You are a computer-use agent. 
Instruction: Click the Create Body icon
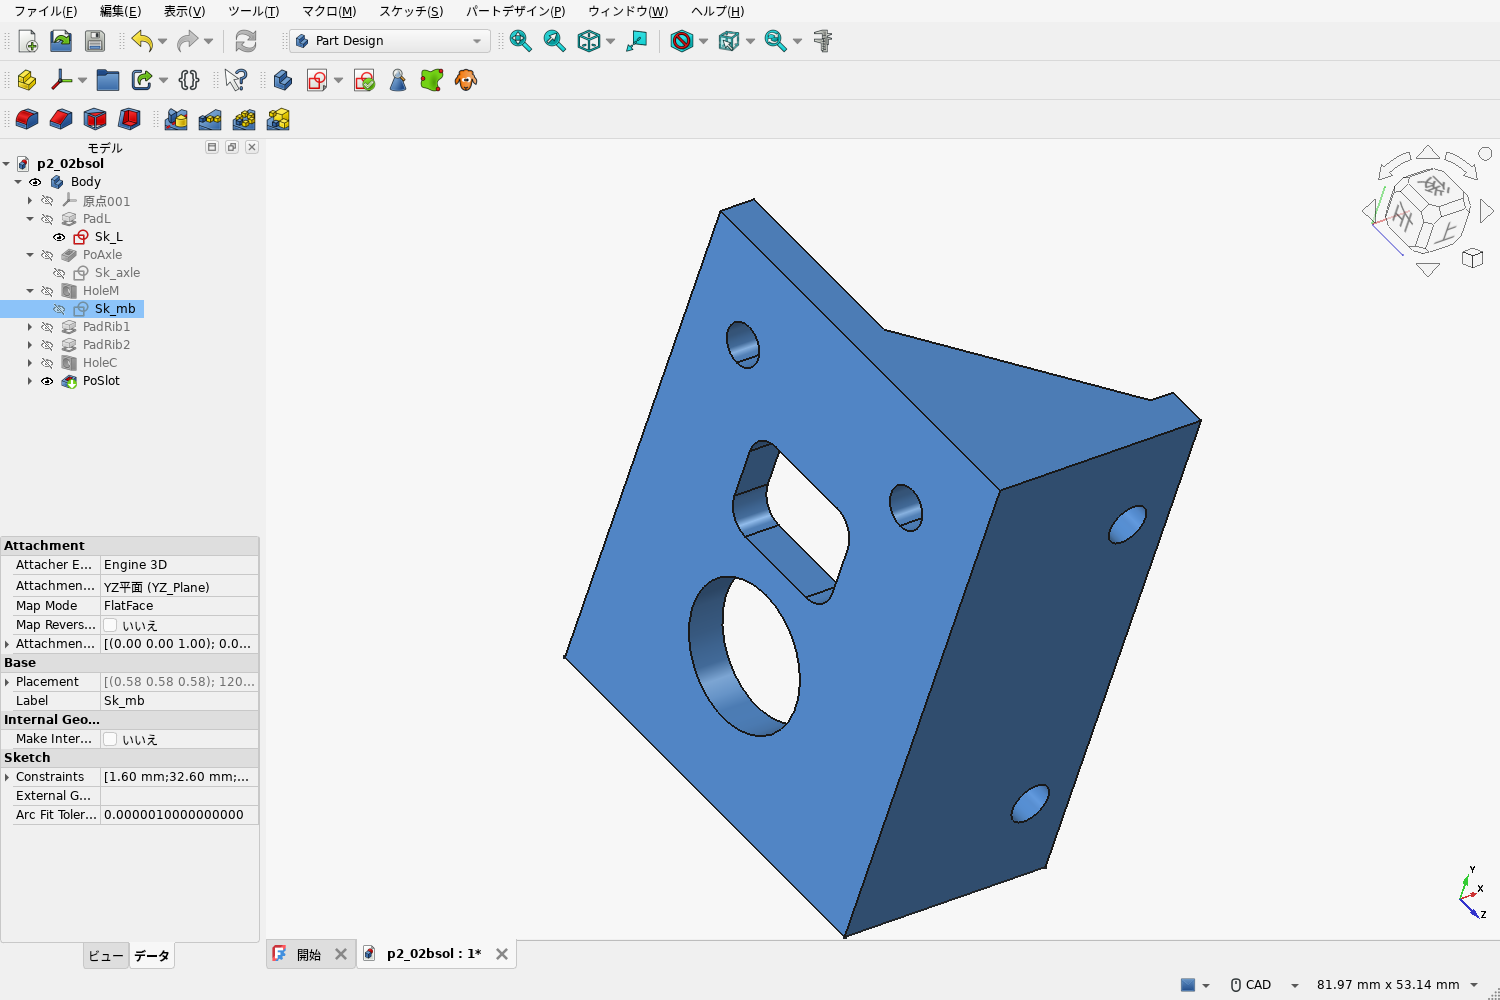point(283,80)
